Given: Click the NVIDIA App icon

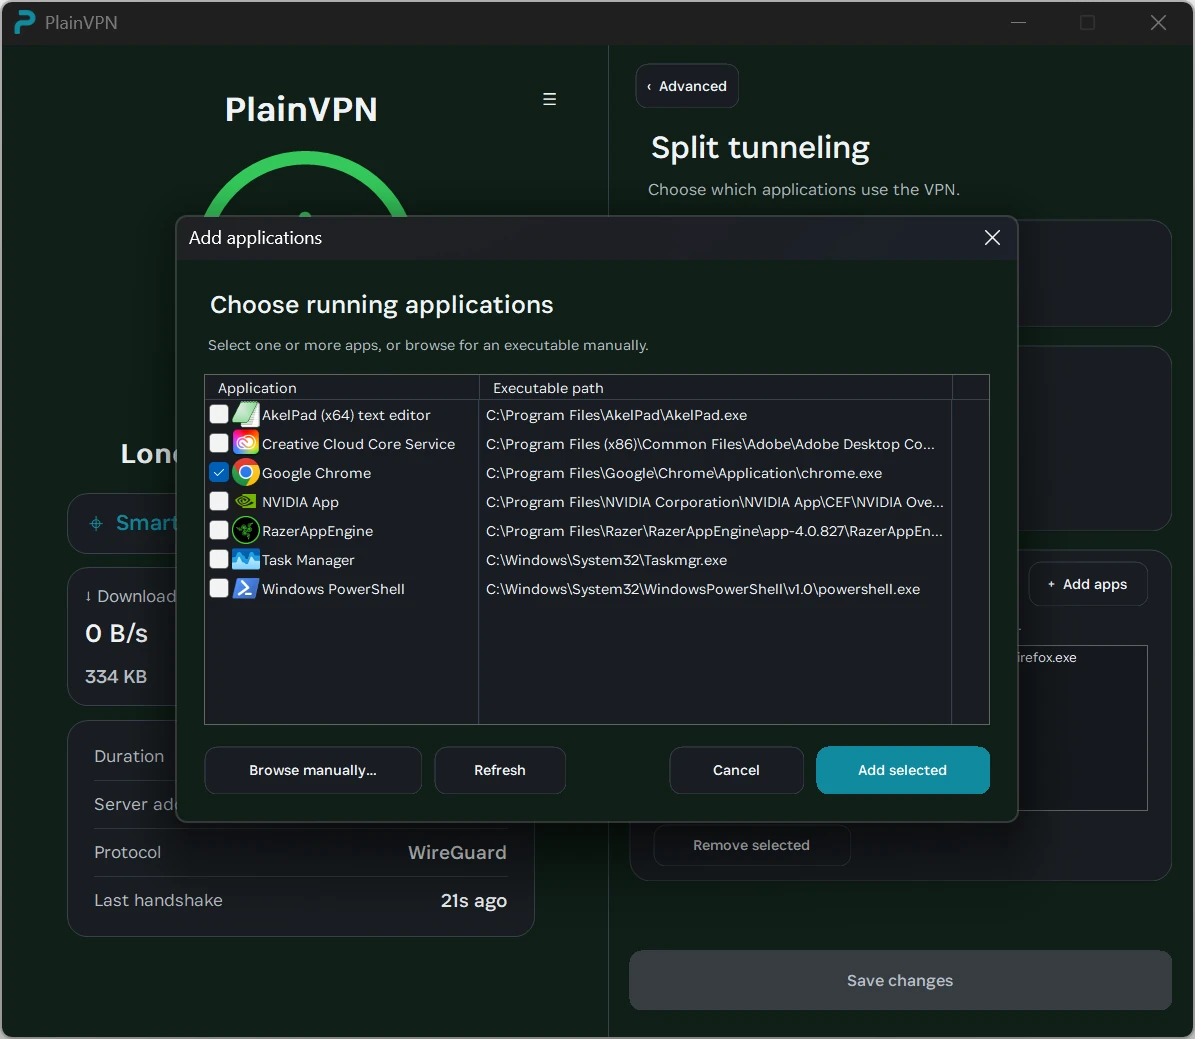Looking at the screenshot, I should pos(245,502).
